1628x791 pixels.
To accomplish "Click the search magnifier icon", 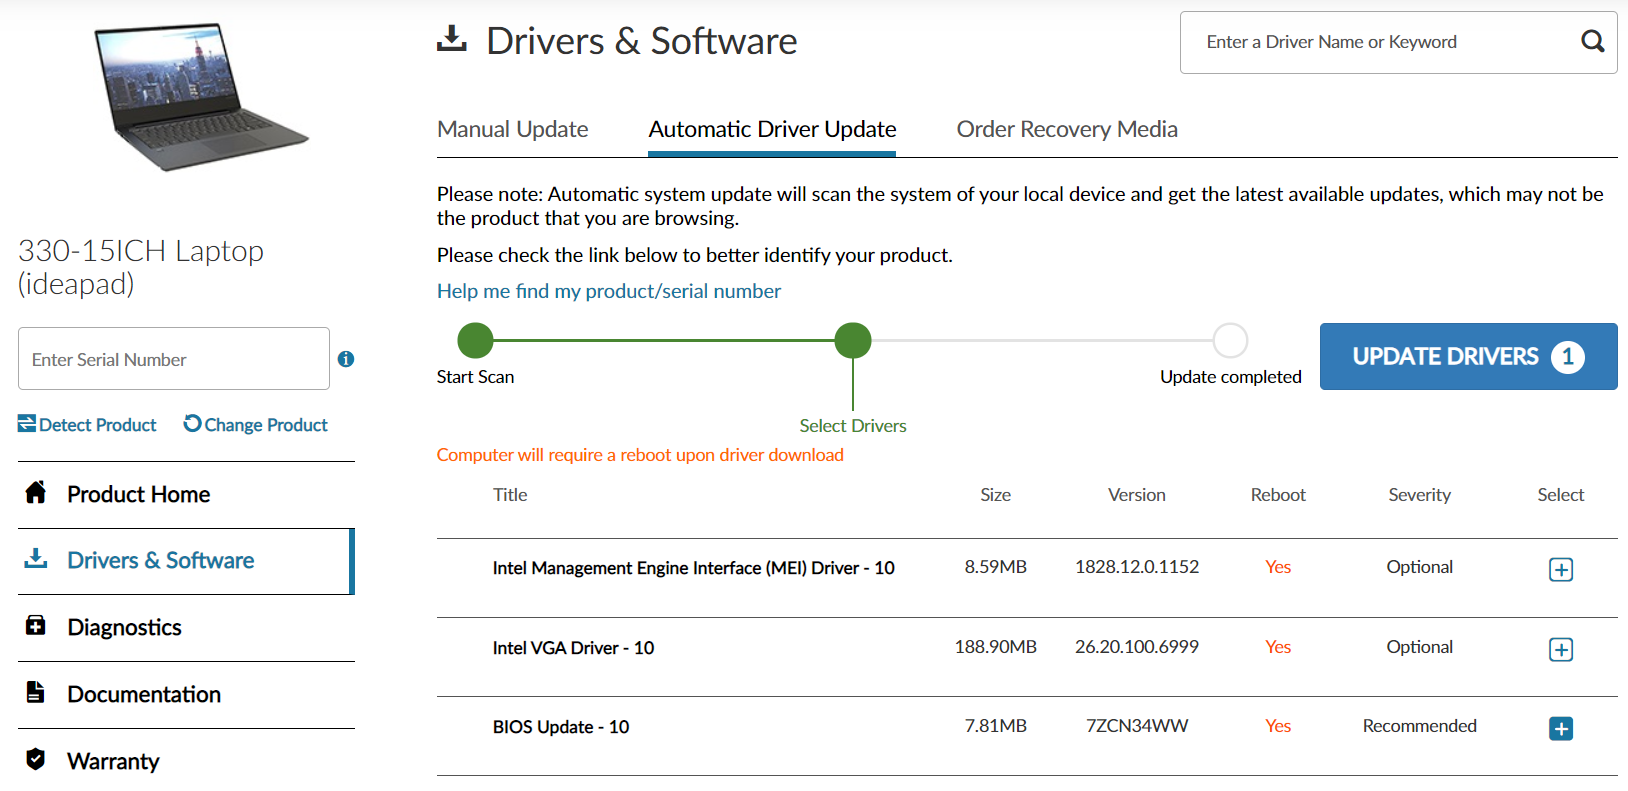I will pyautogui.click(x=1592, y=41).
